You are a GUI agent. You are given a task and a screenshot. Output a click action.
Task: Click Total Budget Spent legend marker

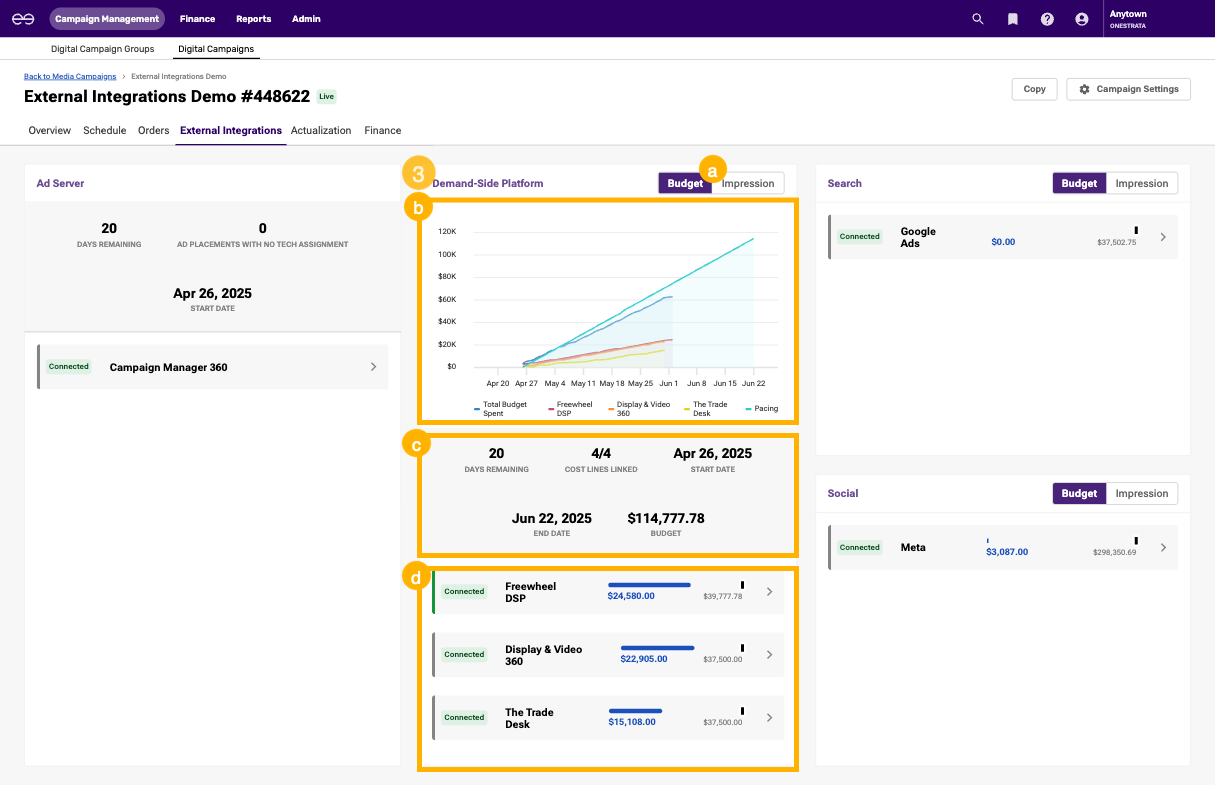(x=477, y=409)
